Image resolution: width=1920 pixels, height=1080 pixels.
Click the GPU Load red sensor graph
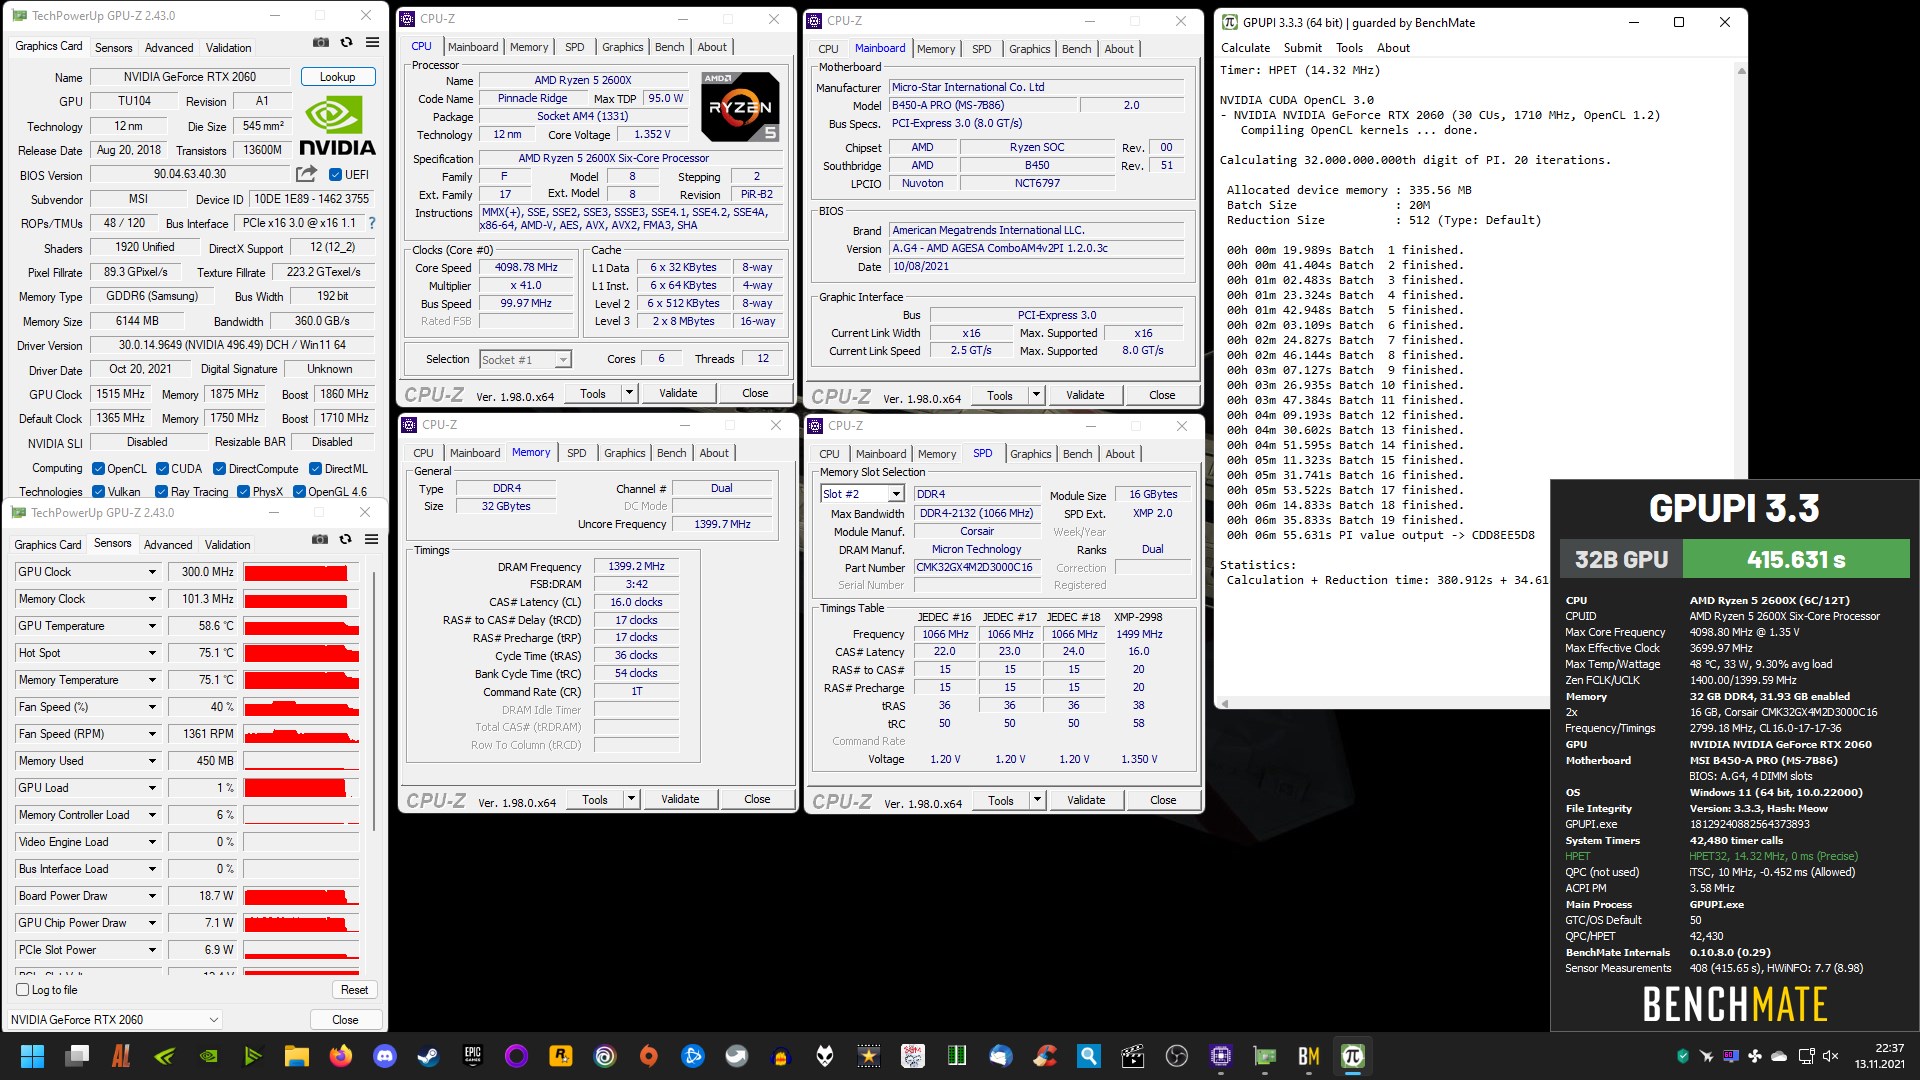point(301,788)
